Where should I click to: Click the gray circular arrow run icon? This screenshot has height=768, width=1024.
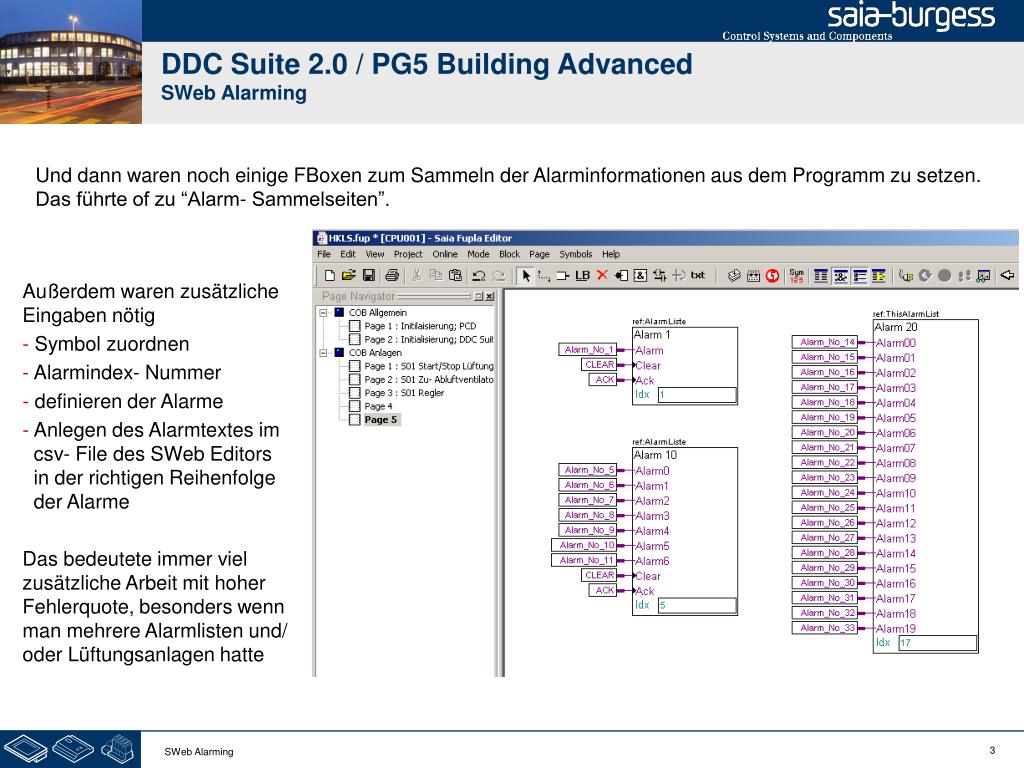[x=925, y=276]
